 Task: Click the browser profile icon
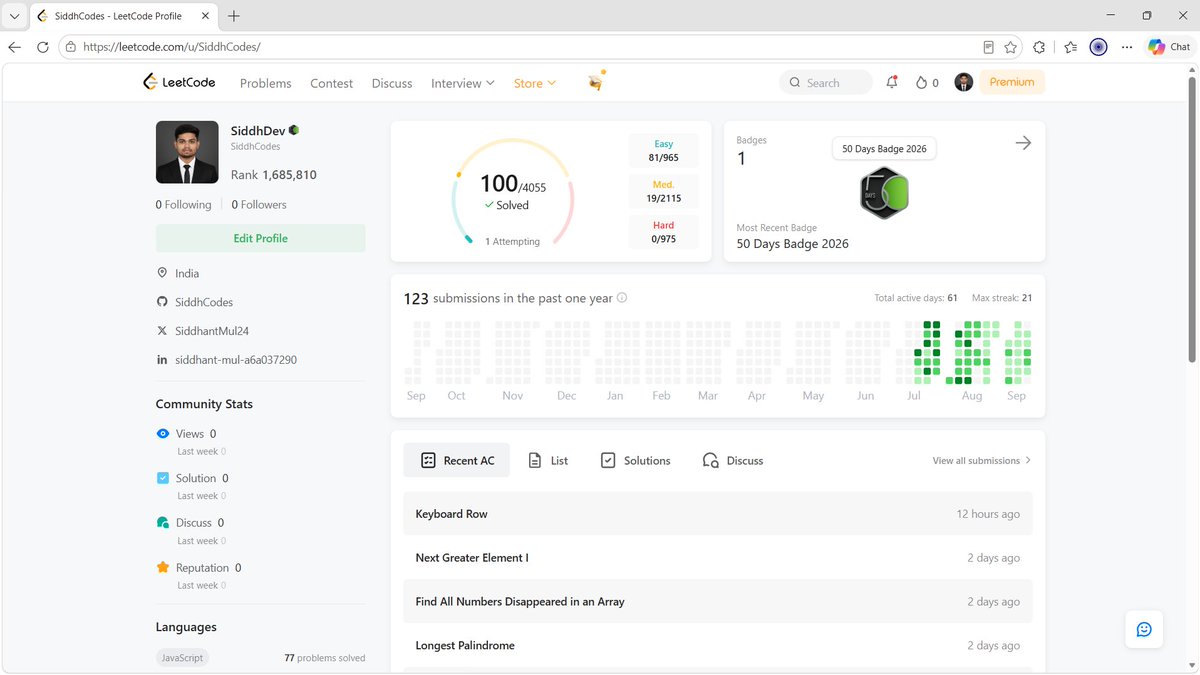point(1098,47)
